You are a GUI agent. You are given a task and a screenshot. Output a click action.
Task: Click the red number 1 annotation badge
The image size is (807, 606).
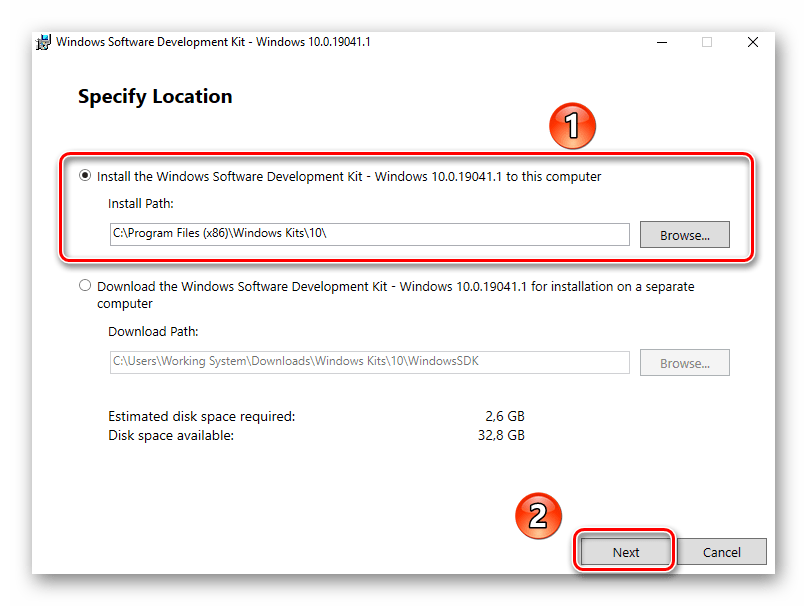coord(572,126)
